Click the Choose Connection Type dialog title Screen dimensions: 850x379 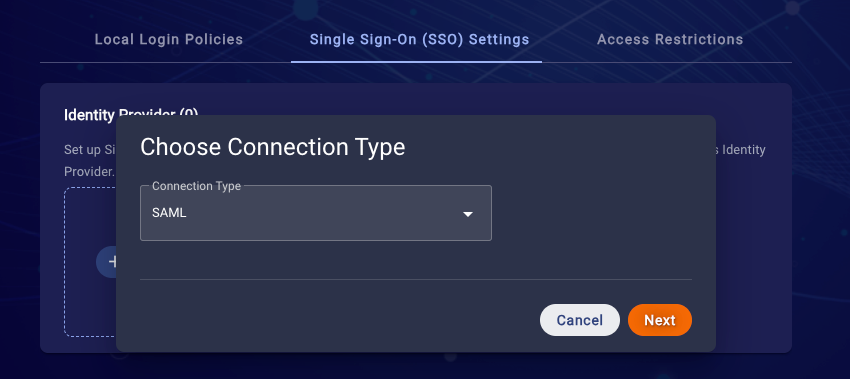coord(273,147)
